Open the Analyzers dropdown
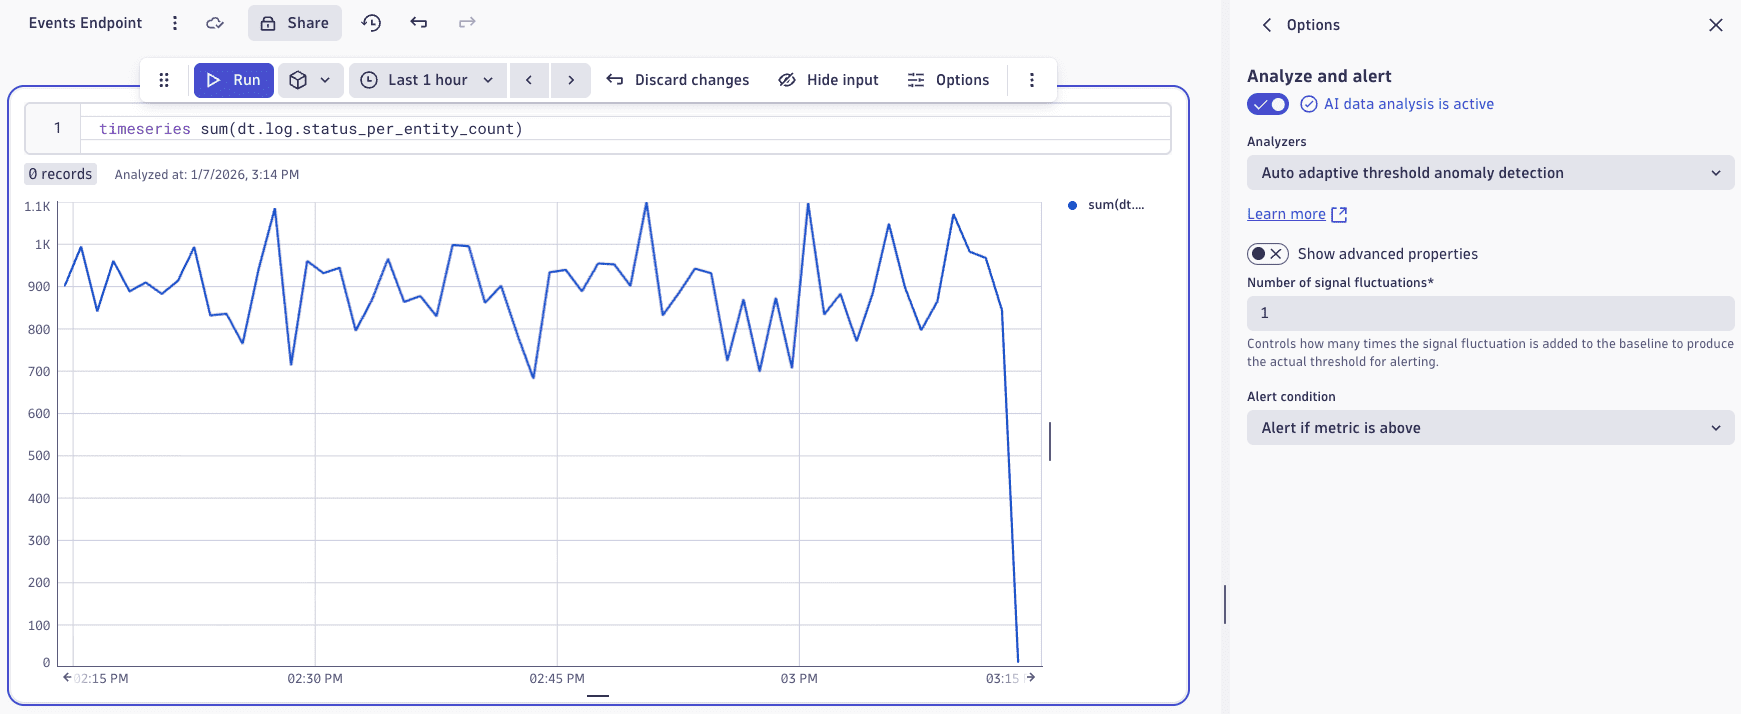This screenshot has height=714, width=1741. (x=1490, y=173)
